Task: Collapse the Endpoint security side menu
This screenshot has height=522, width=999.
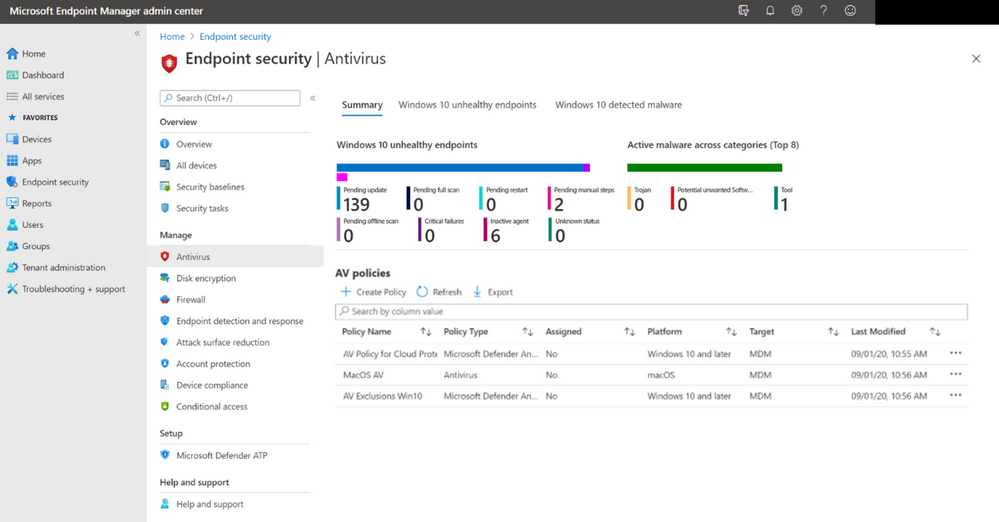Action: (312, 98)
